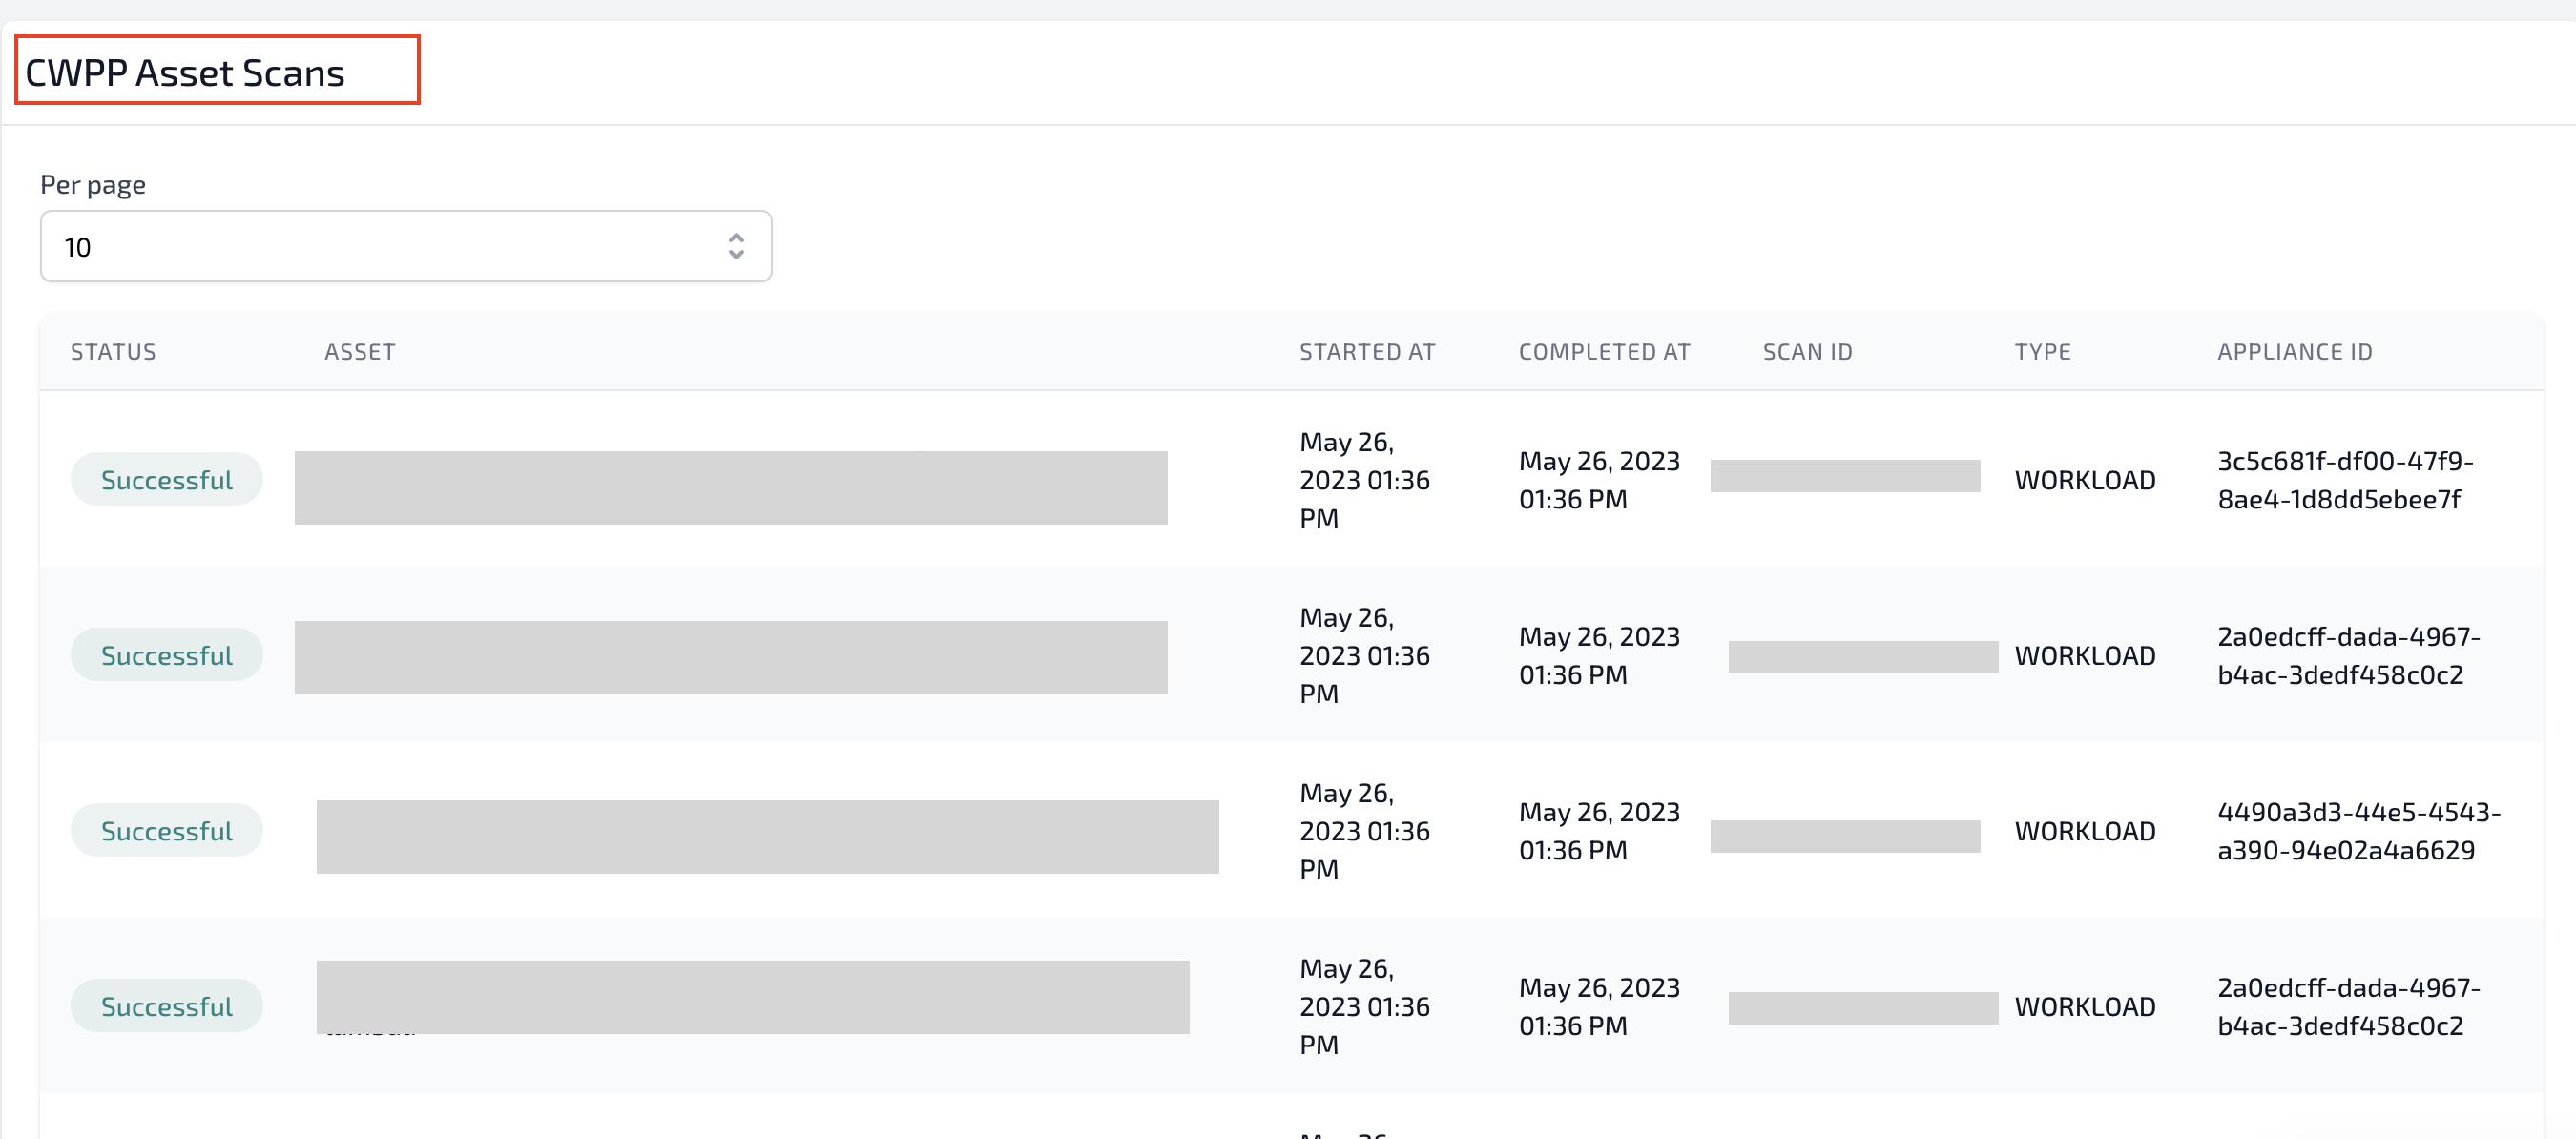The image size is (2576, 1139).
Task: Click the first row's Successful status badge
Action: [x=167, y=480]
